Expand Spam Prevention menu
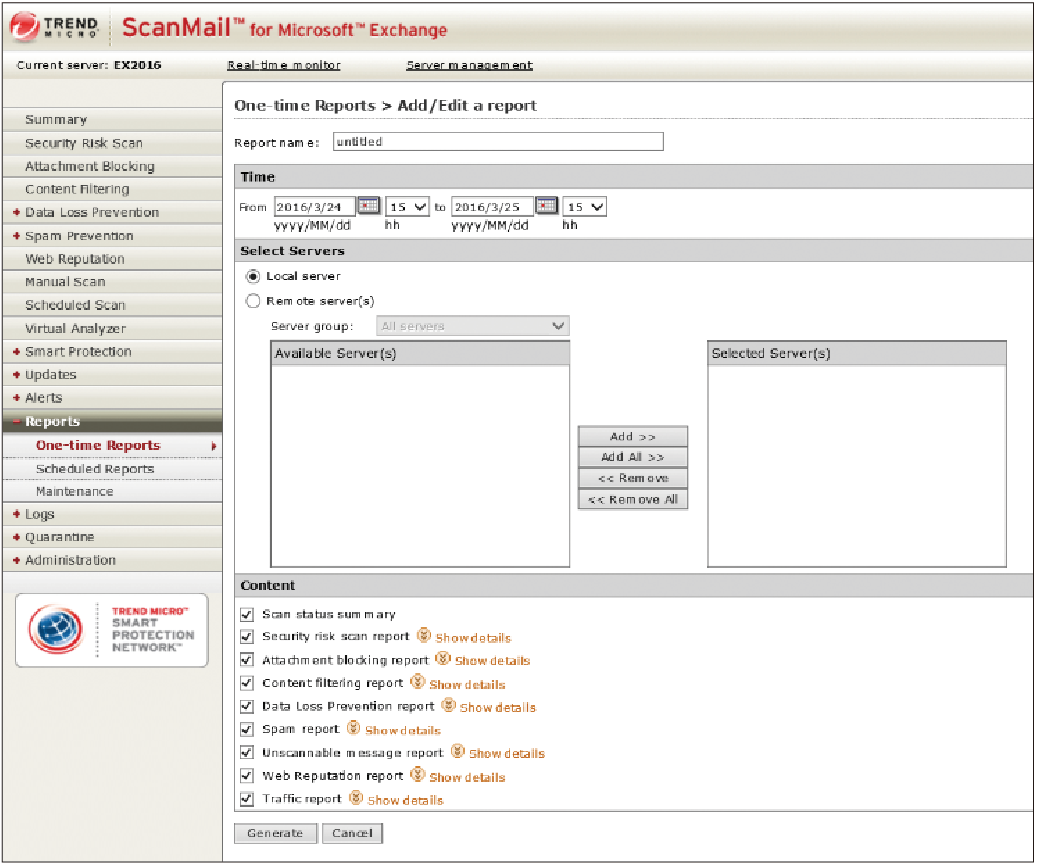This screenshot has width=1037, height=866. click(17, 236)
